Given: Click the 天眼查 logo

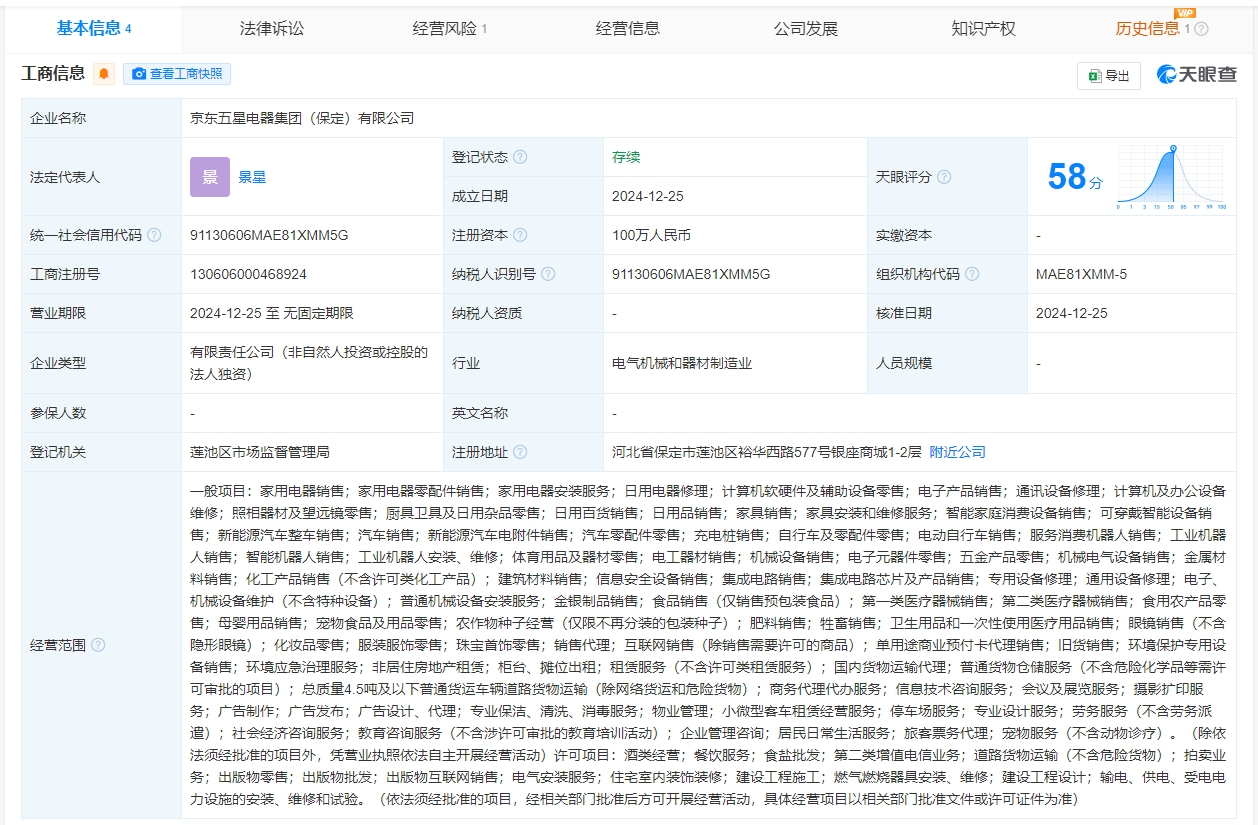Looking at the screenshot, I should tap(1197, 75).
